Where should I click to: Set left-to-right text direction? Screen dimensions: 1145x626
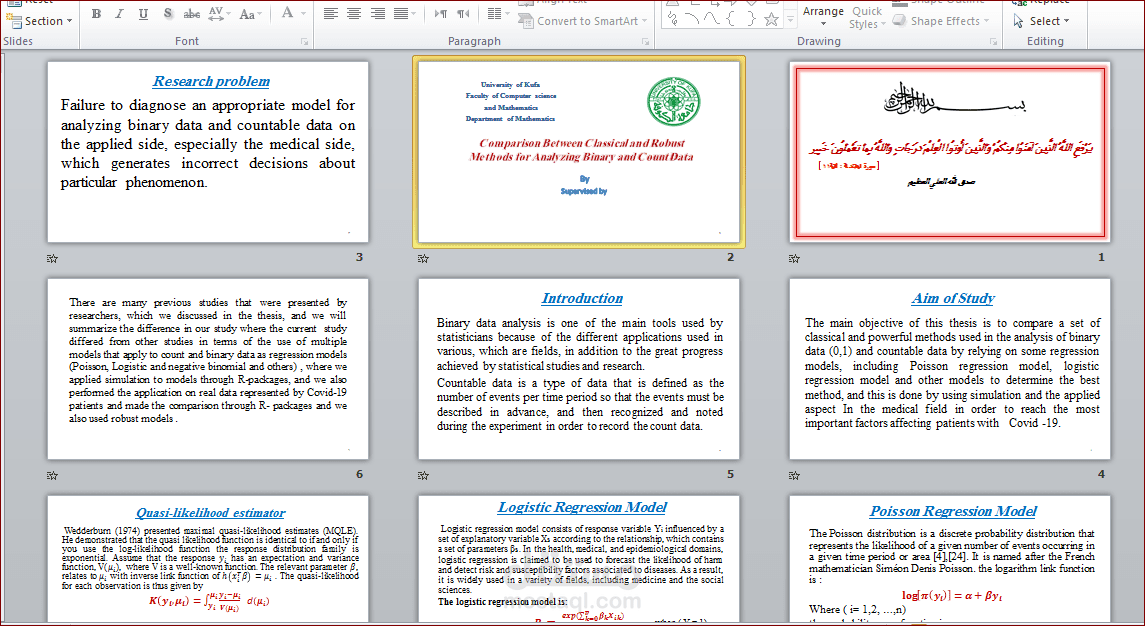441,13
